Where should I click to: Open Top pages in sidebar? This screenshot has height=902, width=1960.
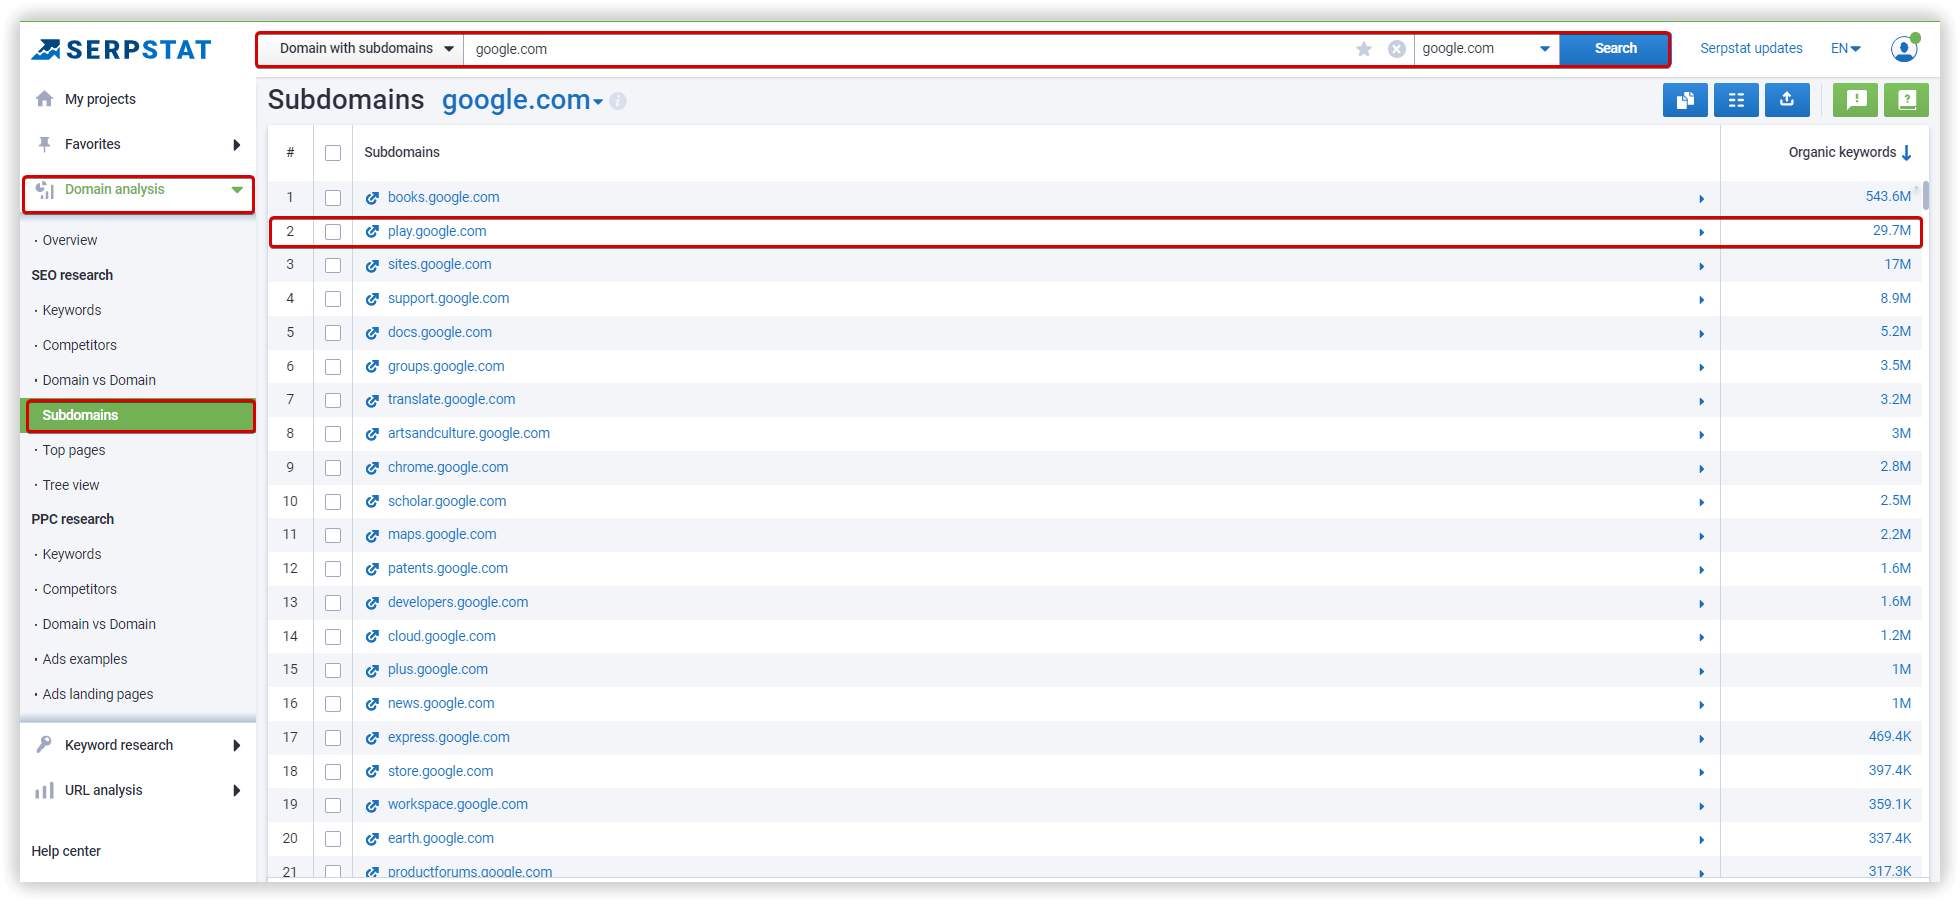(x=74, y=450)
